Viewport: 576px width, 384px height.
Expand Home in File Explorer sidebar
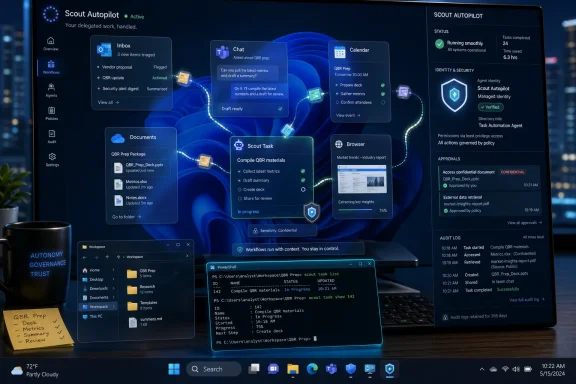(114, 270)
